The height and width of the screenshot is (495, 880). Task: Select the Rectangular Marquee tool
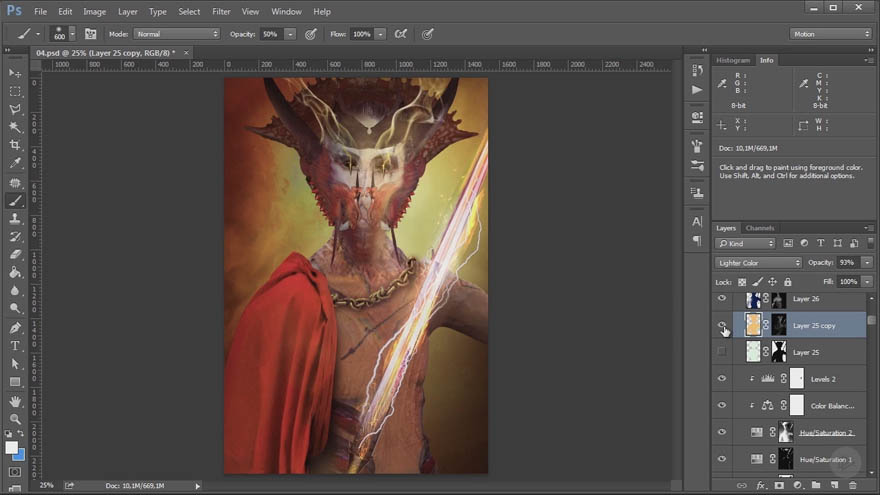coord(15,91)
